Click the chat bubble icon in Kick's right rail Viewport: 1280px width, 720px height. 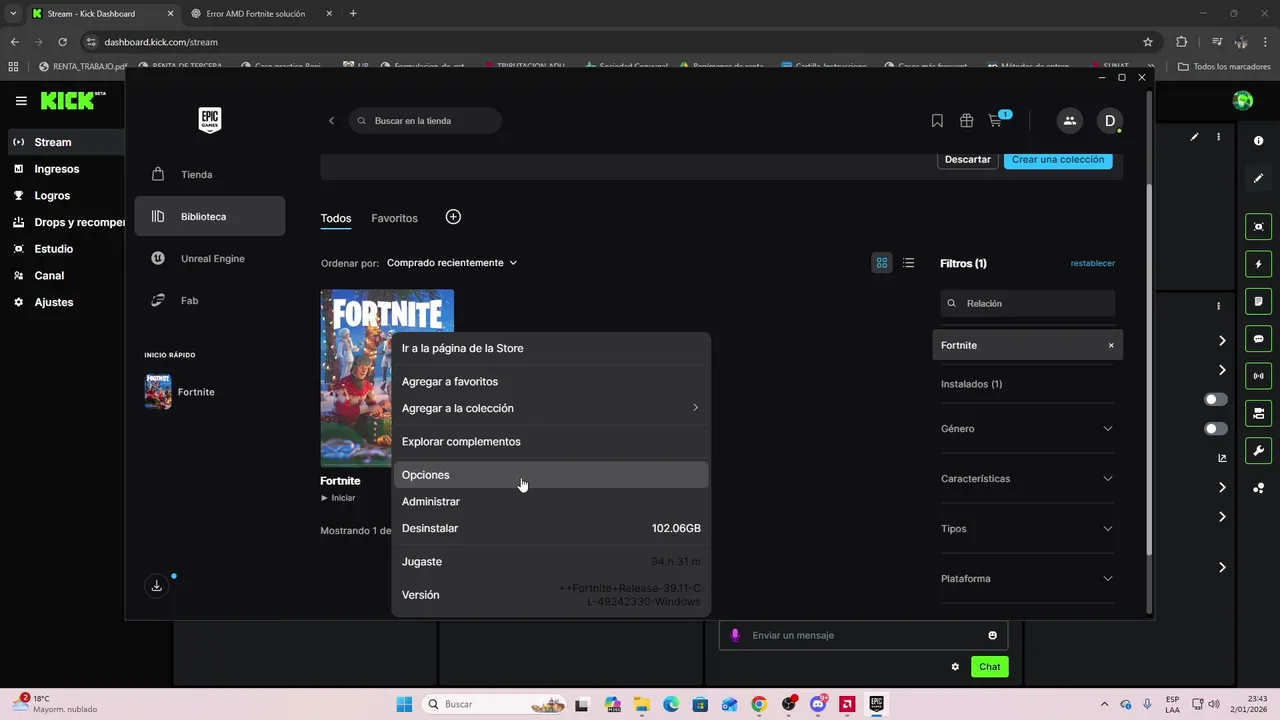point(1259,339)
